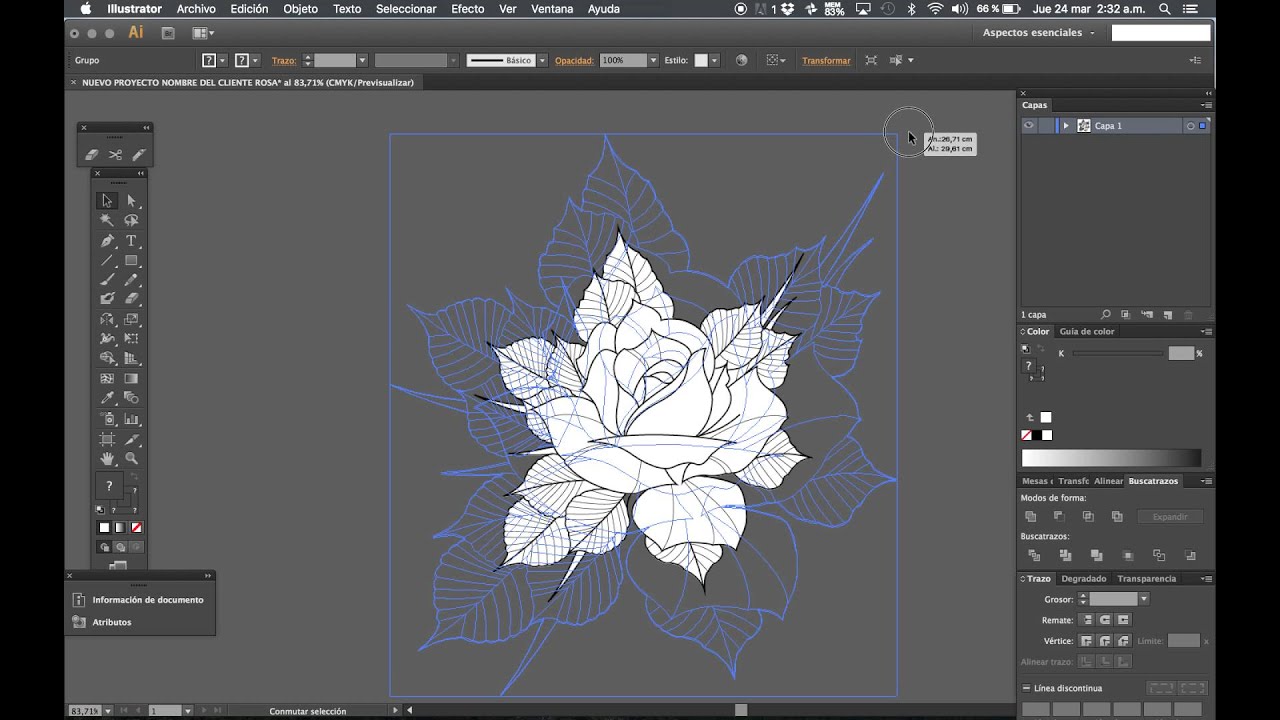Open the Aspectos esenciales workspace switcher

point(1038,32)
